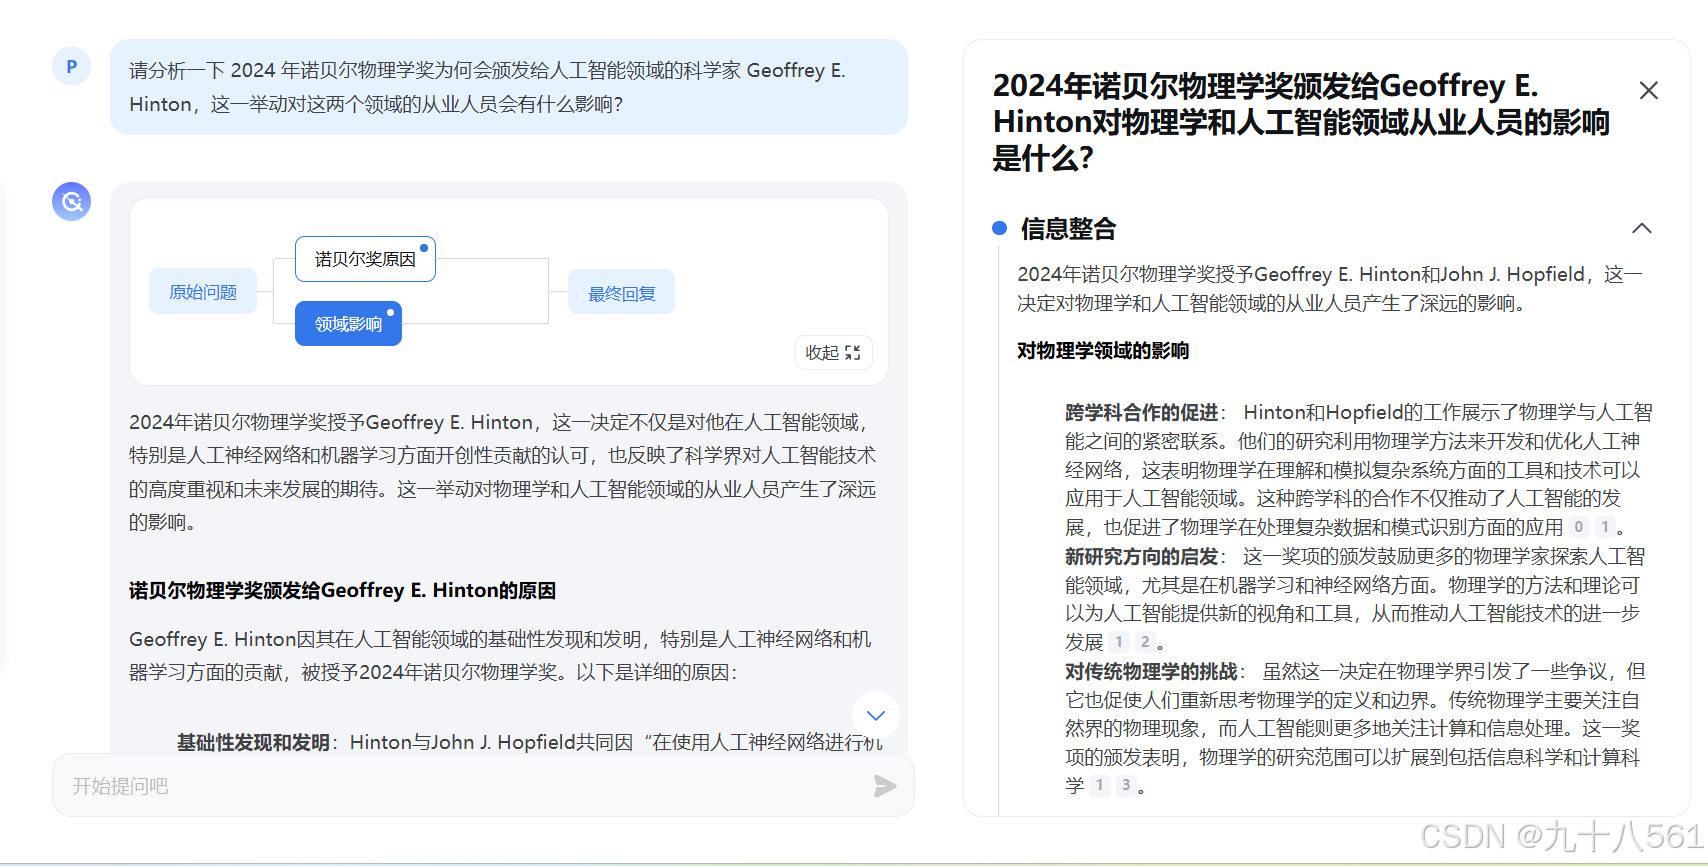1708x866 pixels.
Task: Click the user question message bubble
Action: (509, 87)
